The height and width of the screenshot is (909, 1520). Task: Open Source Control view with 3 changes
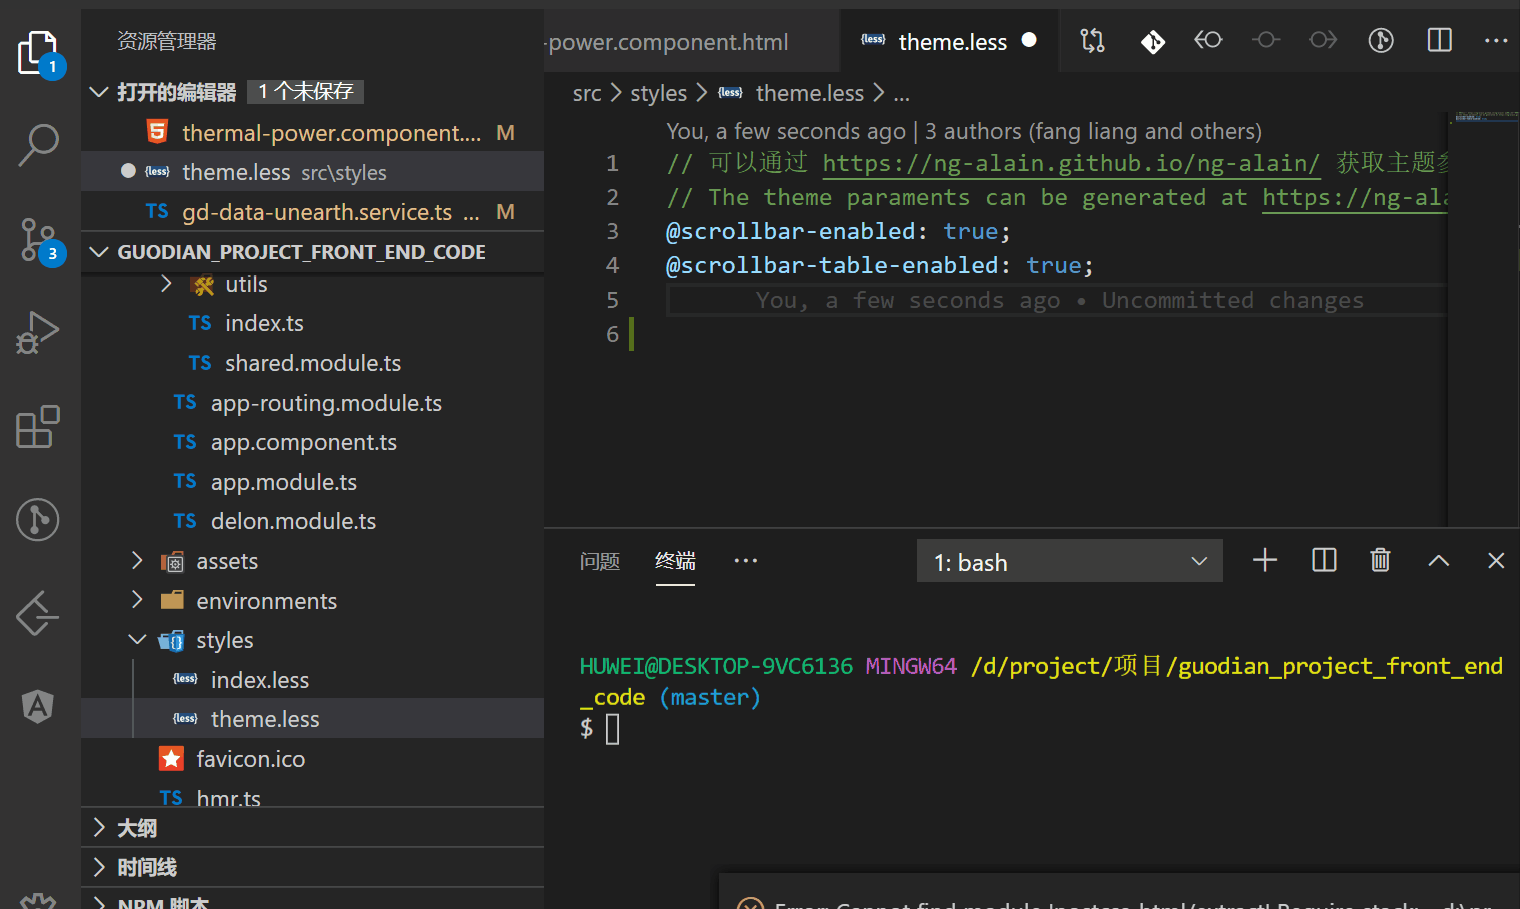point(39,240)
